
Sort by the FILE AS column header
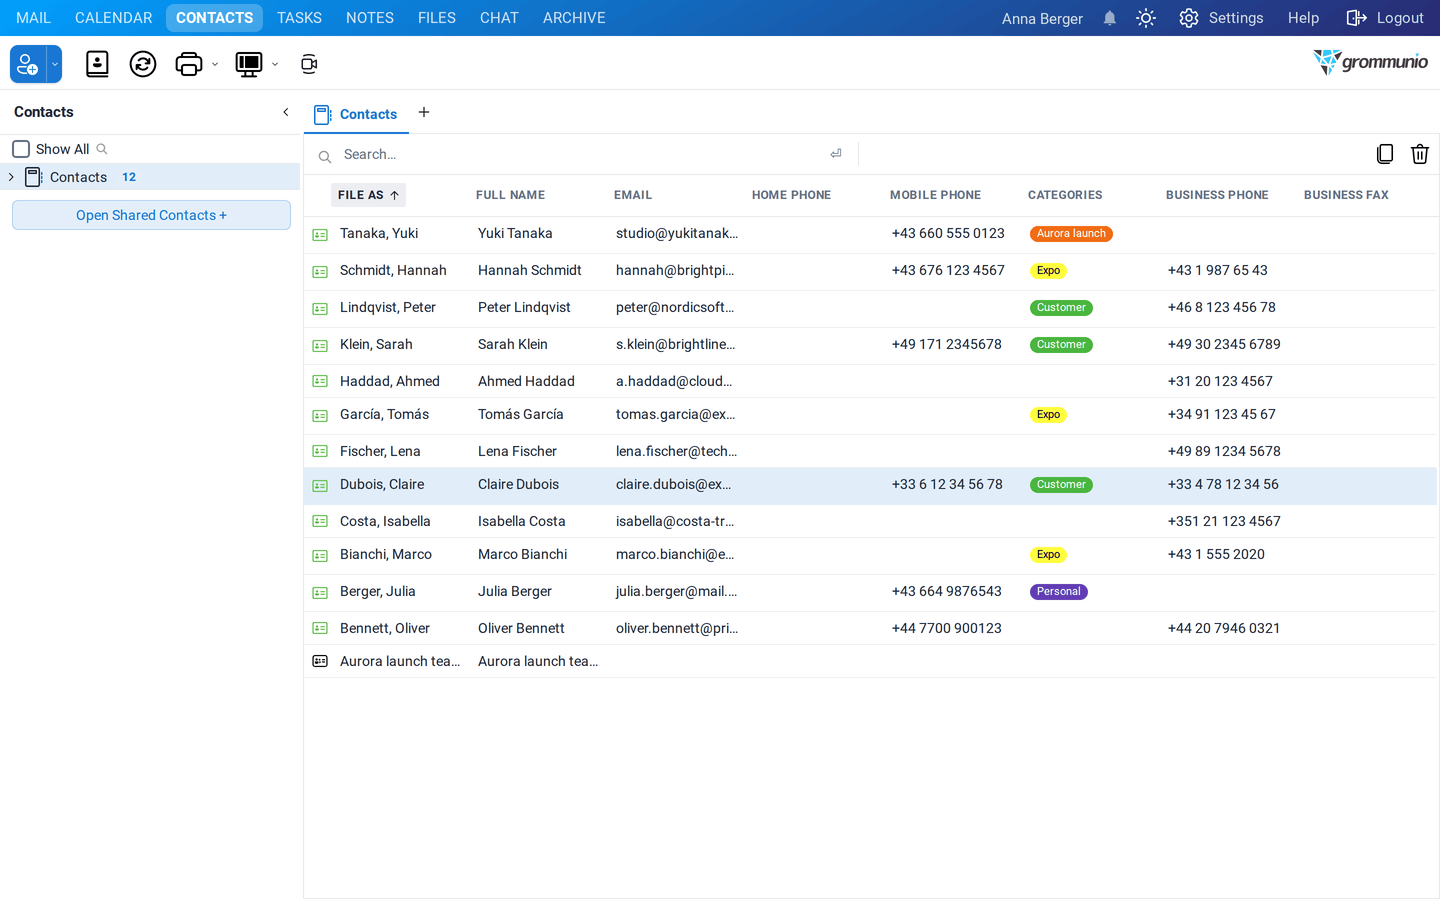pyautogui.click(x=368, y=195)
